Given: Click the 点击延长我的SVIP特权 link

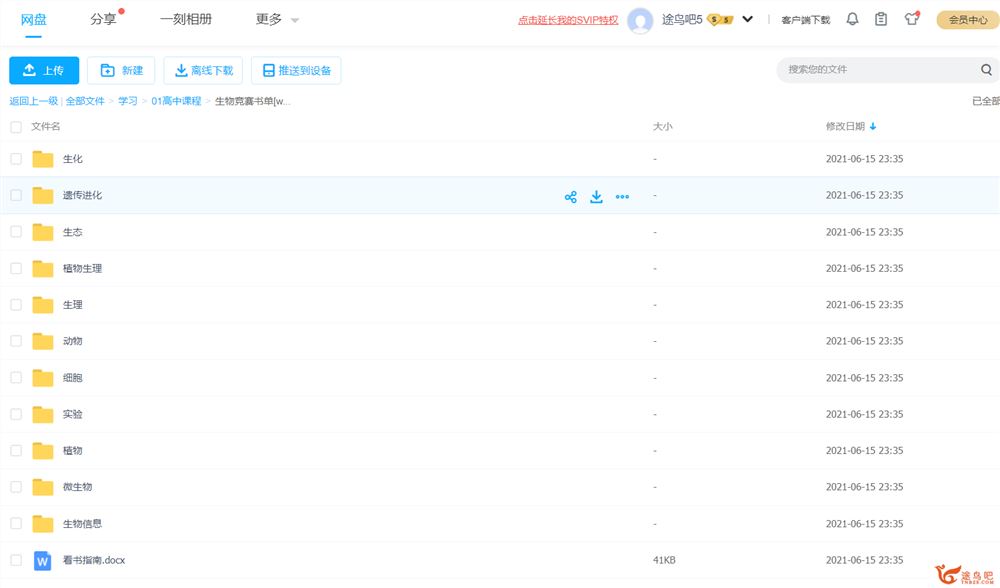Looking at the screenshot, I should 568,20.
